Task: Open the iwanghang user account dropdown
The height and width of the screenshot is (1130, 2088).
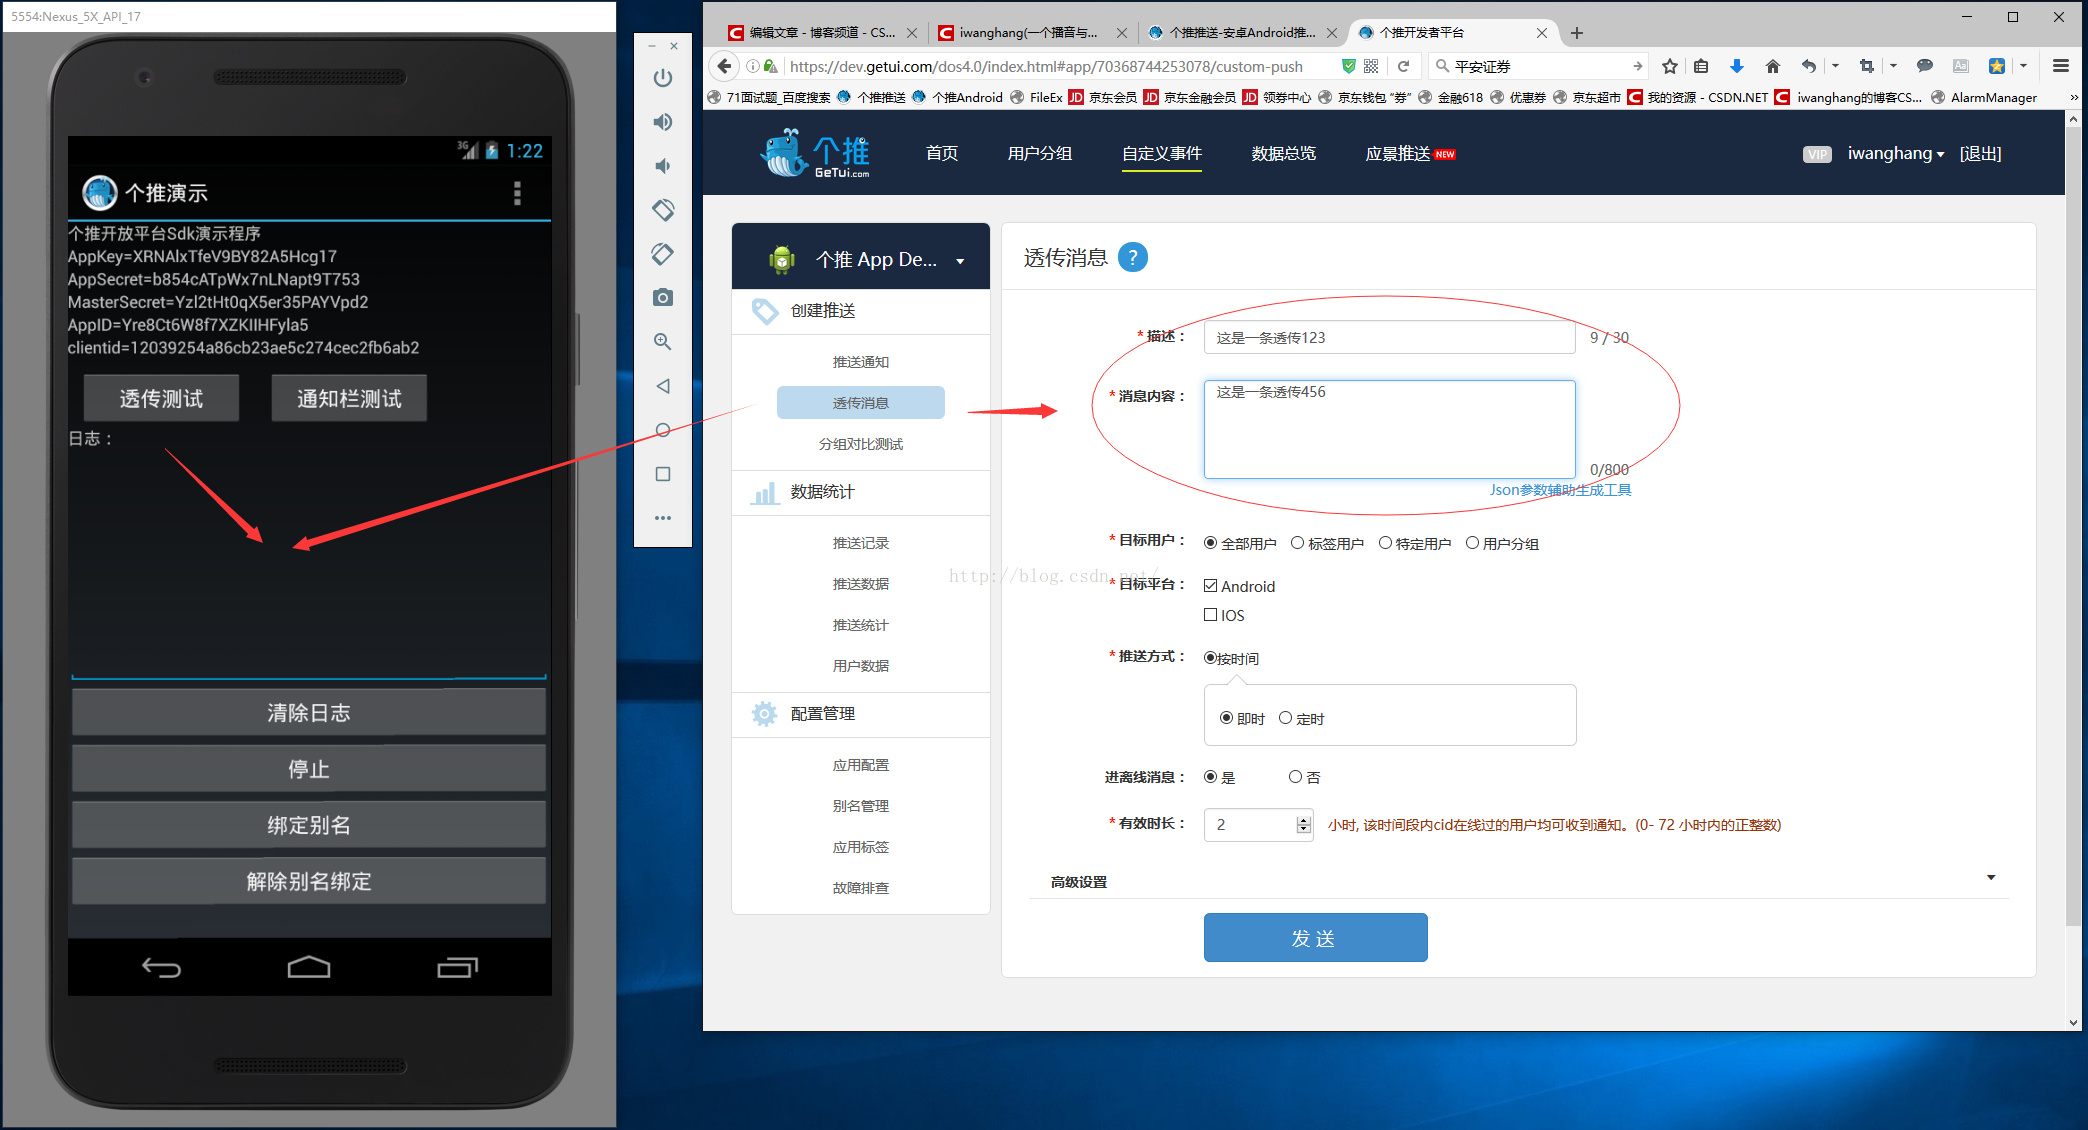Action: [x=1895, y=154]
